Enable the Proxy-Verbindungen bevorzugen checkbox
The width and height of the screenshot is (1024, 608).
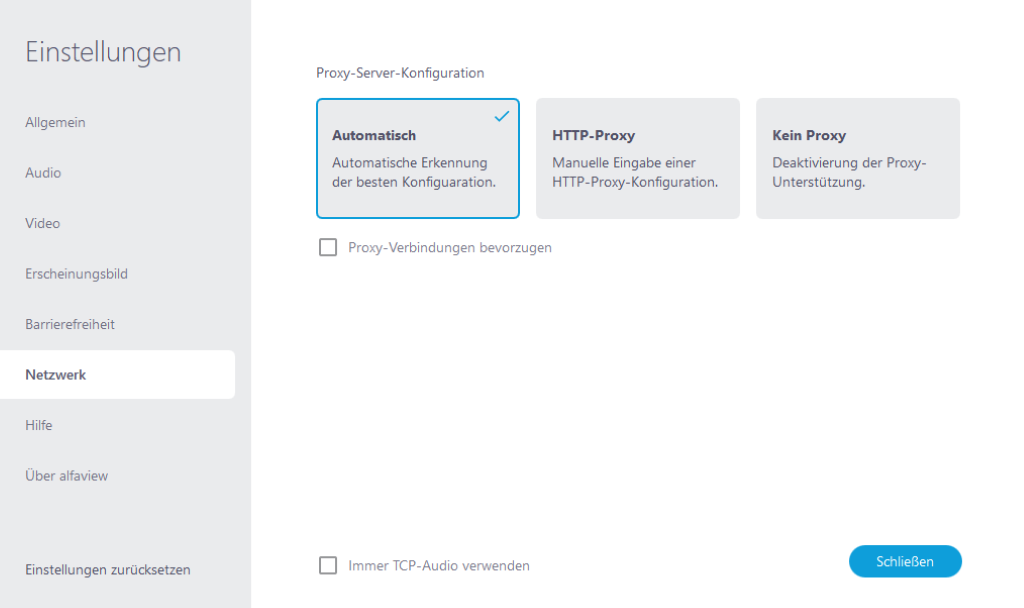(x=327, y=247)
